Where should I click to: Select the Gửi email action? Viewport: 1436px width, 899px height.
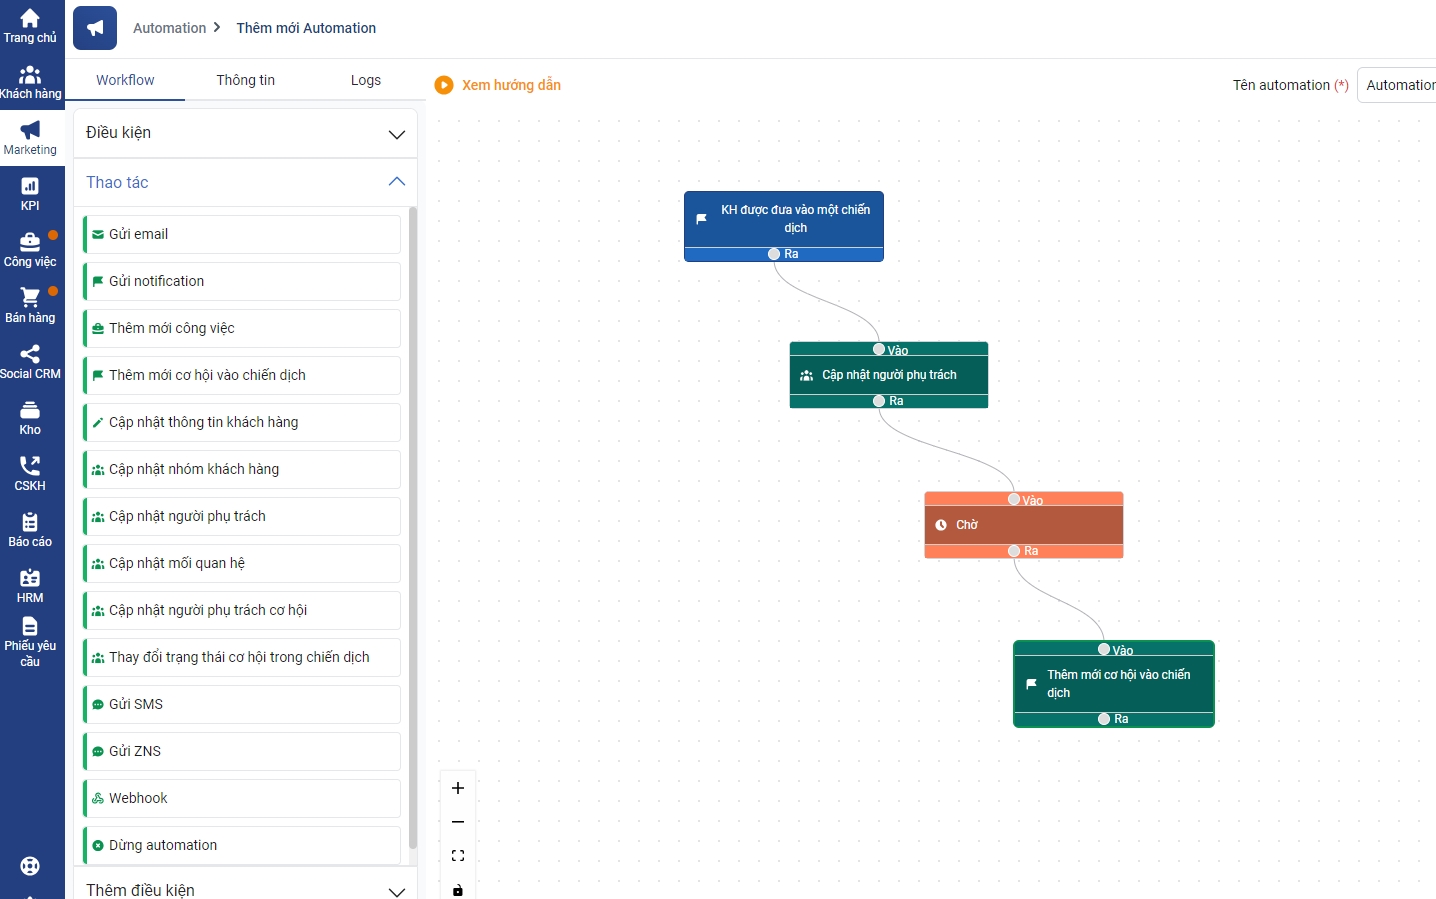coord(242,234)
